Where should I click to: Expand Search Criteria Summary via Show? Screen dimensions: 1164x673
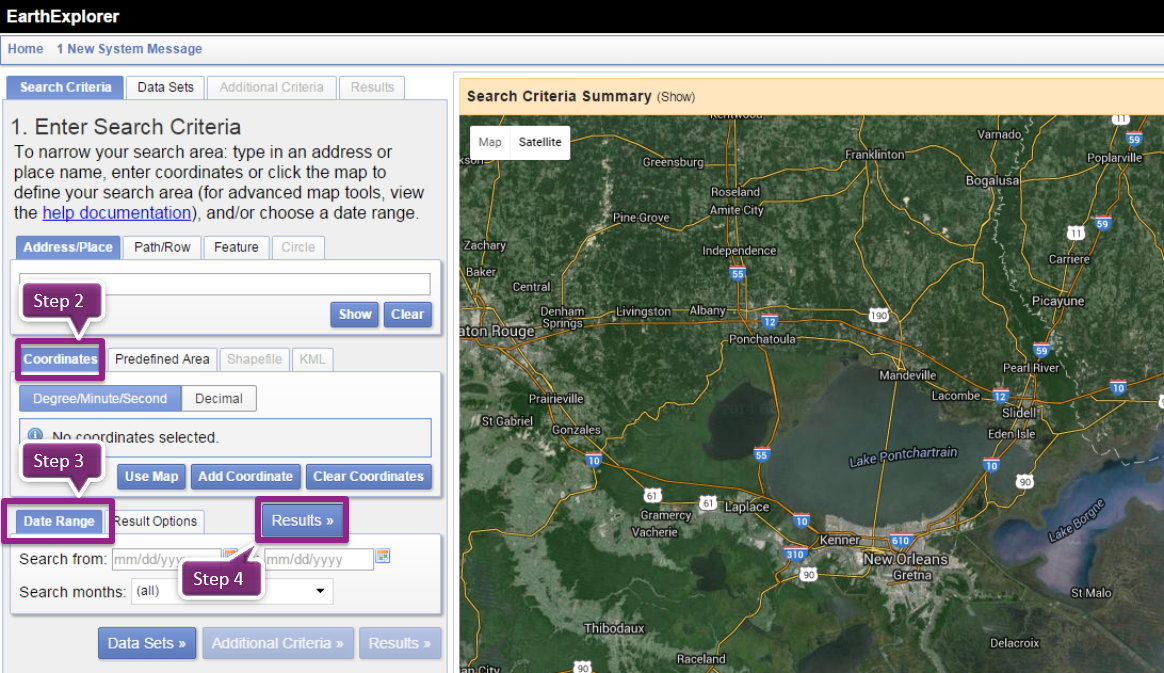[x=676, y=97]
